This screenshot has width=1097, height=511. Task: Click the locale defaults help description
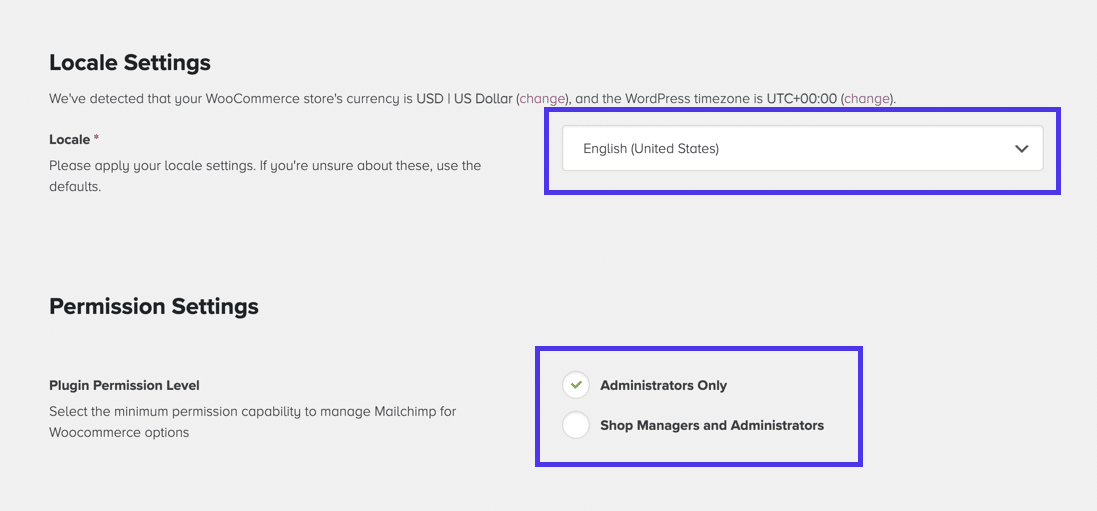pyautogui.click(x=265, y=175)
